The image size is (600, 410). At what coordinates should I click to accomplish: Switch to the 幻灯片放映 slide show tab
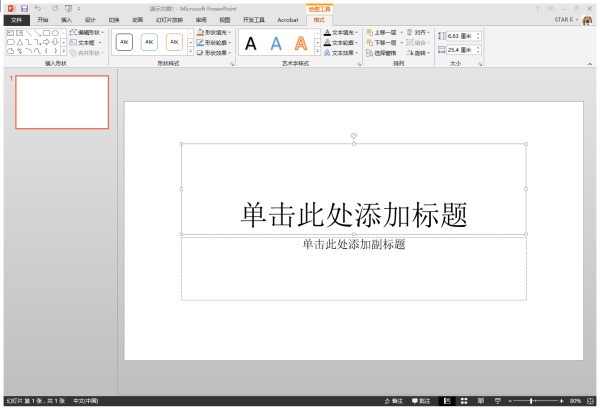[169, 19]
